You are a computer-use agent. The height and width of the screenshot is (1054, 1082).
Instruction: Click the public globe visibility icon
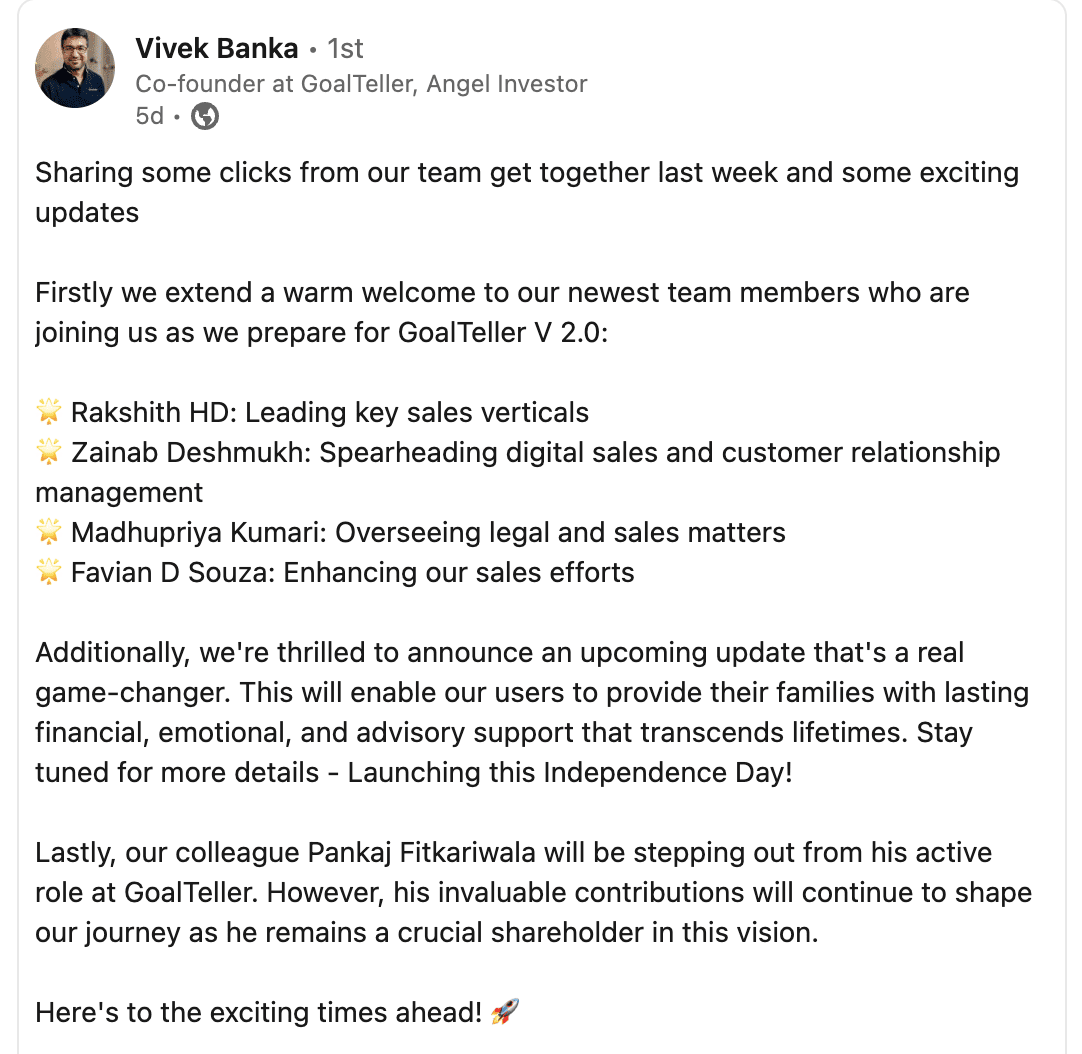point(205,116)
